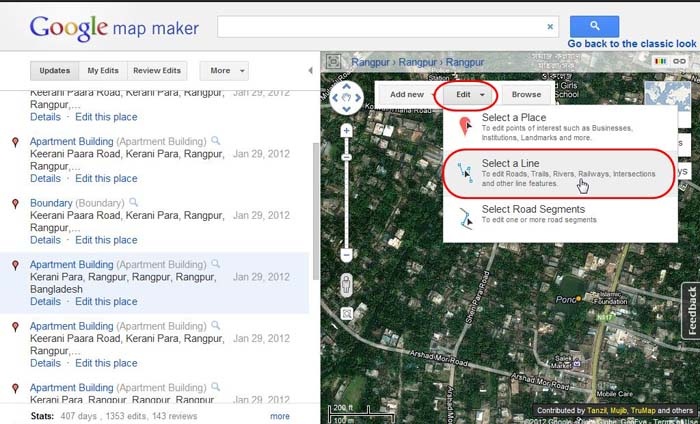
Task: Choose Select a Place from menu
Action: [560, 127]
